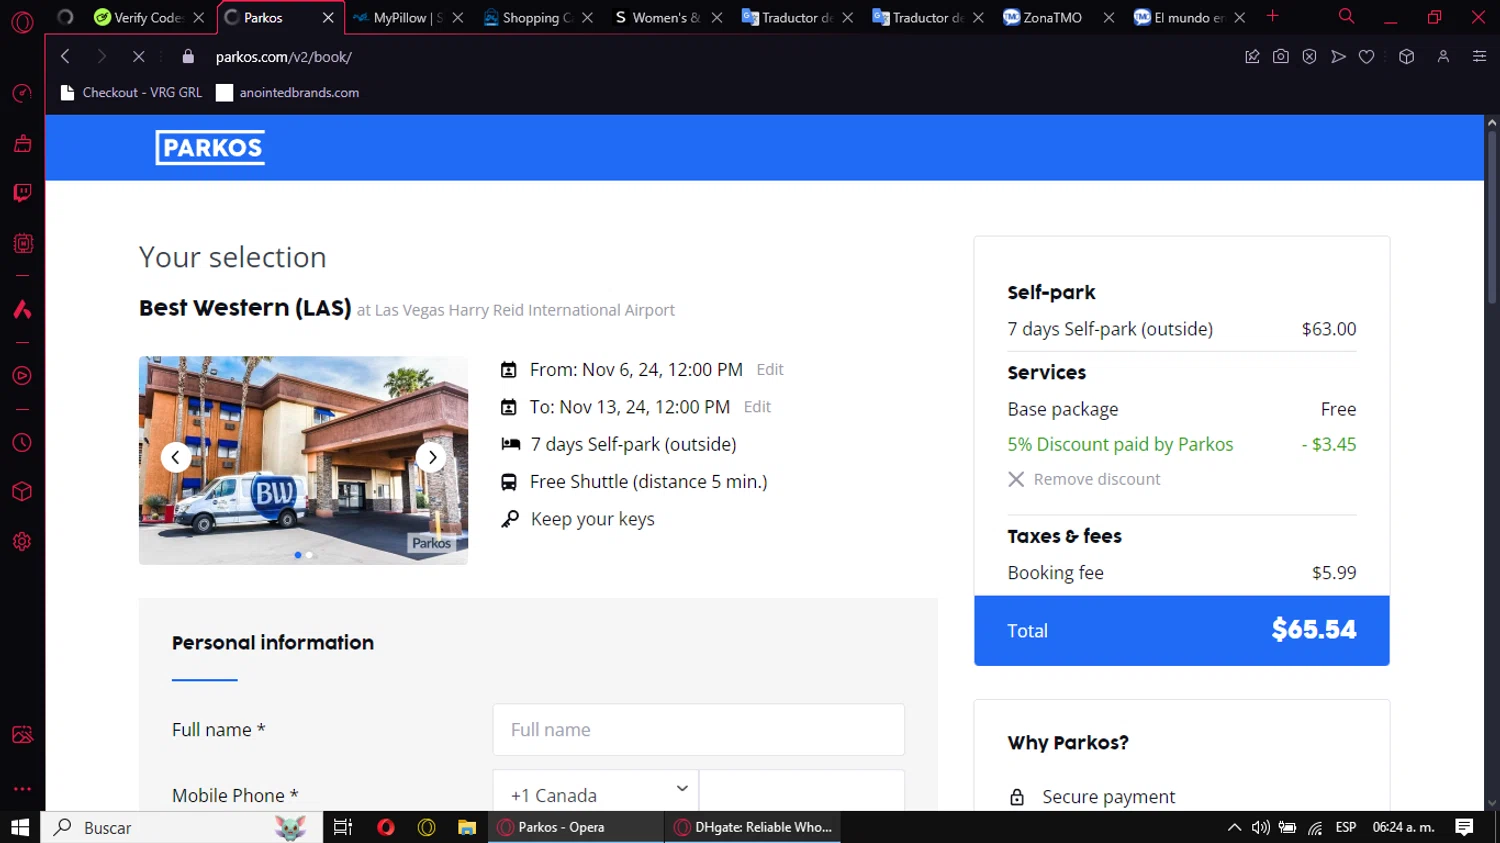The width and height of the screenshot is (1500, 843).
Task: Open volume control in system tray
Action: coord(1261,827)
